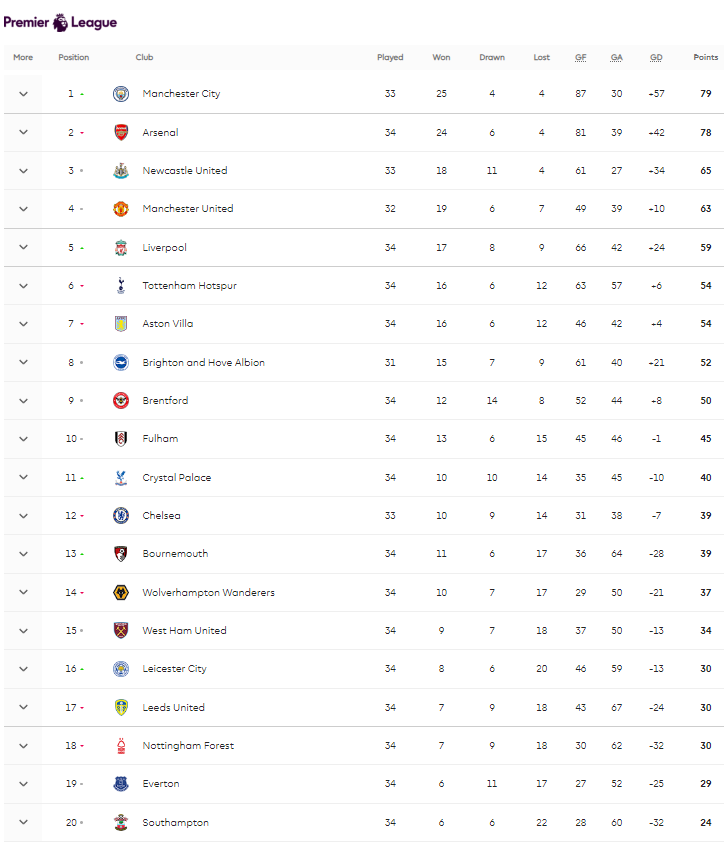Open the Brighton and Hove Albion link
Image resolution: width=724 pixels, height=842 pixels.
tap(204, 362)
